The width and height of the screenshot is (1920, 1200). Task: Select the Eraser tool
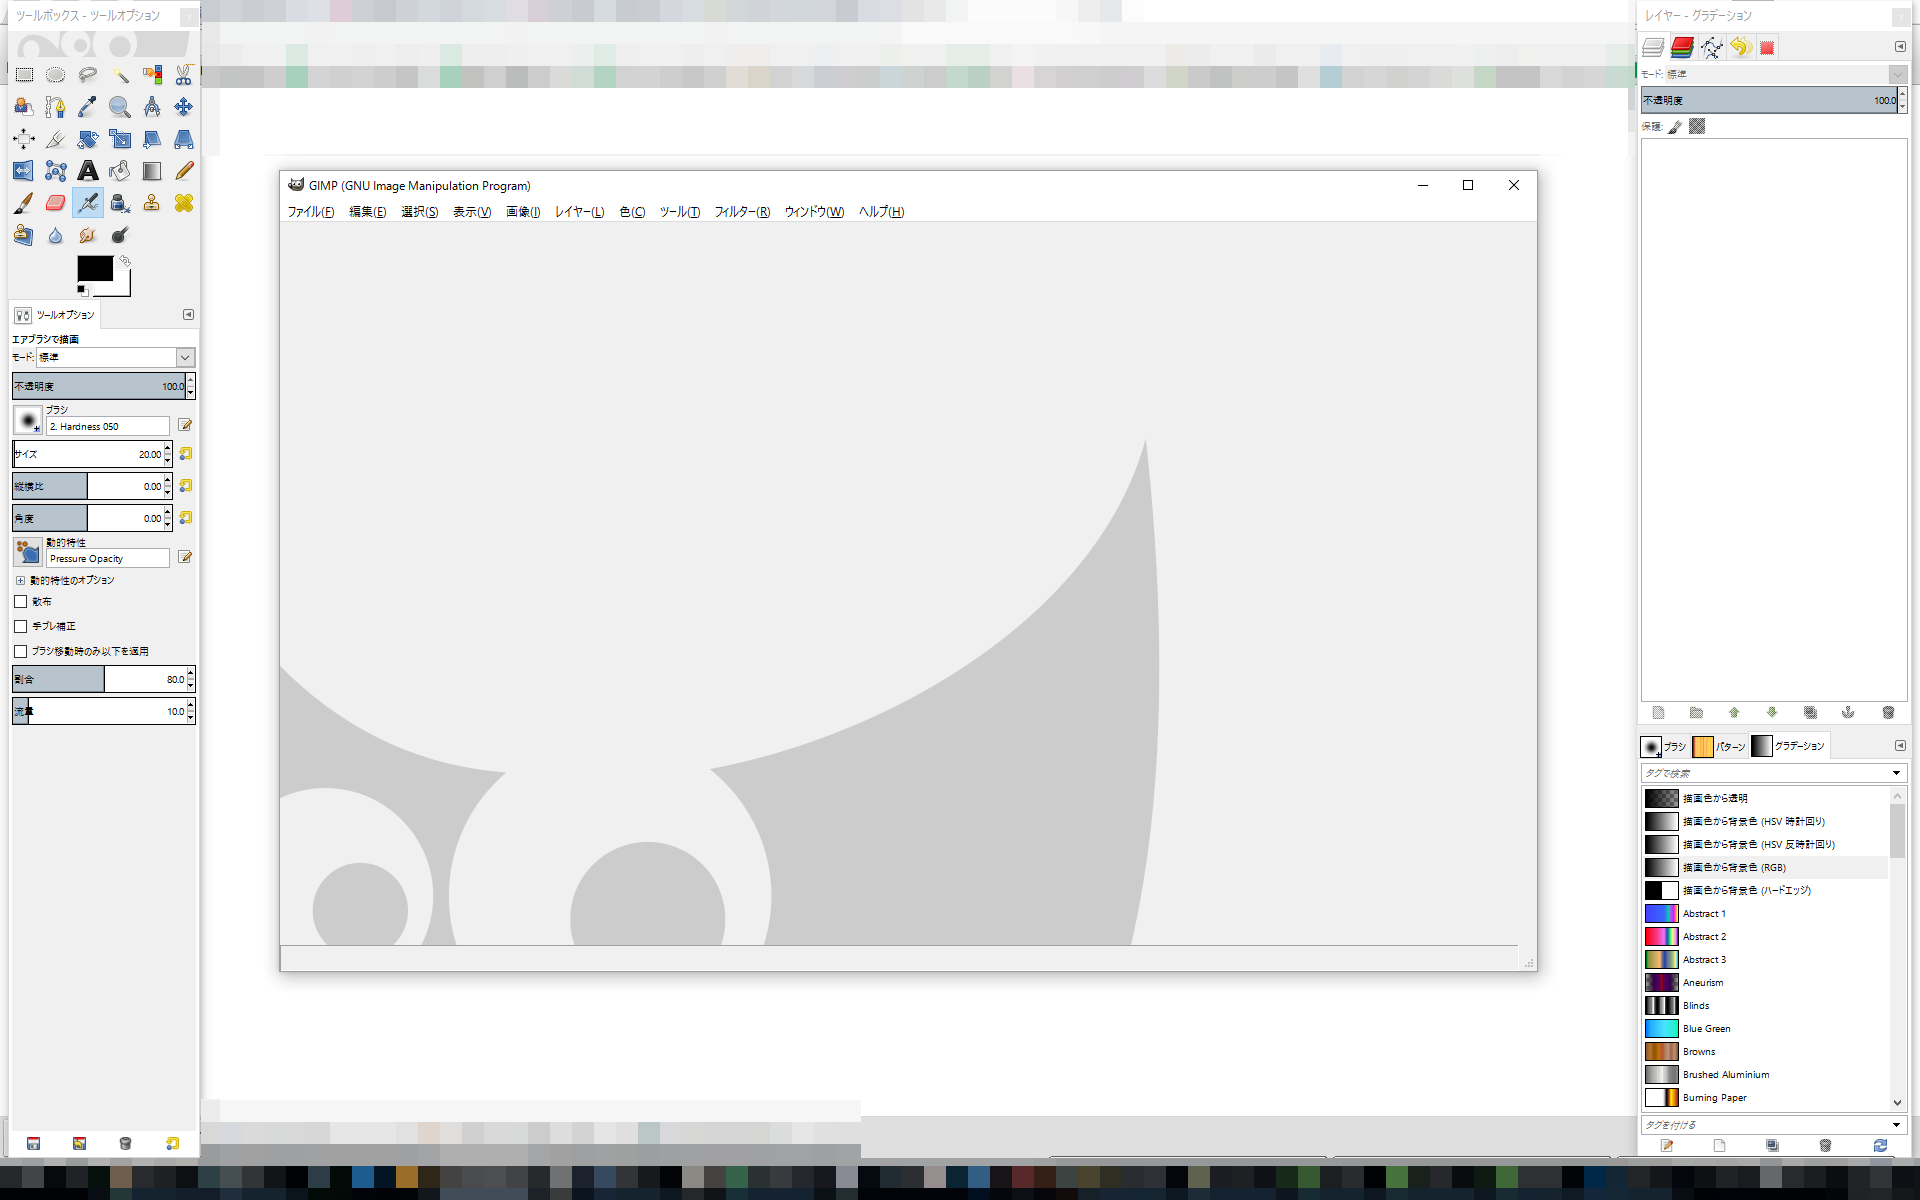click(x=56, y=203)
